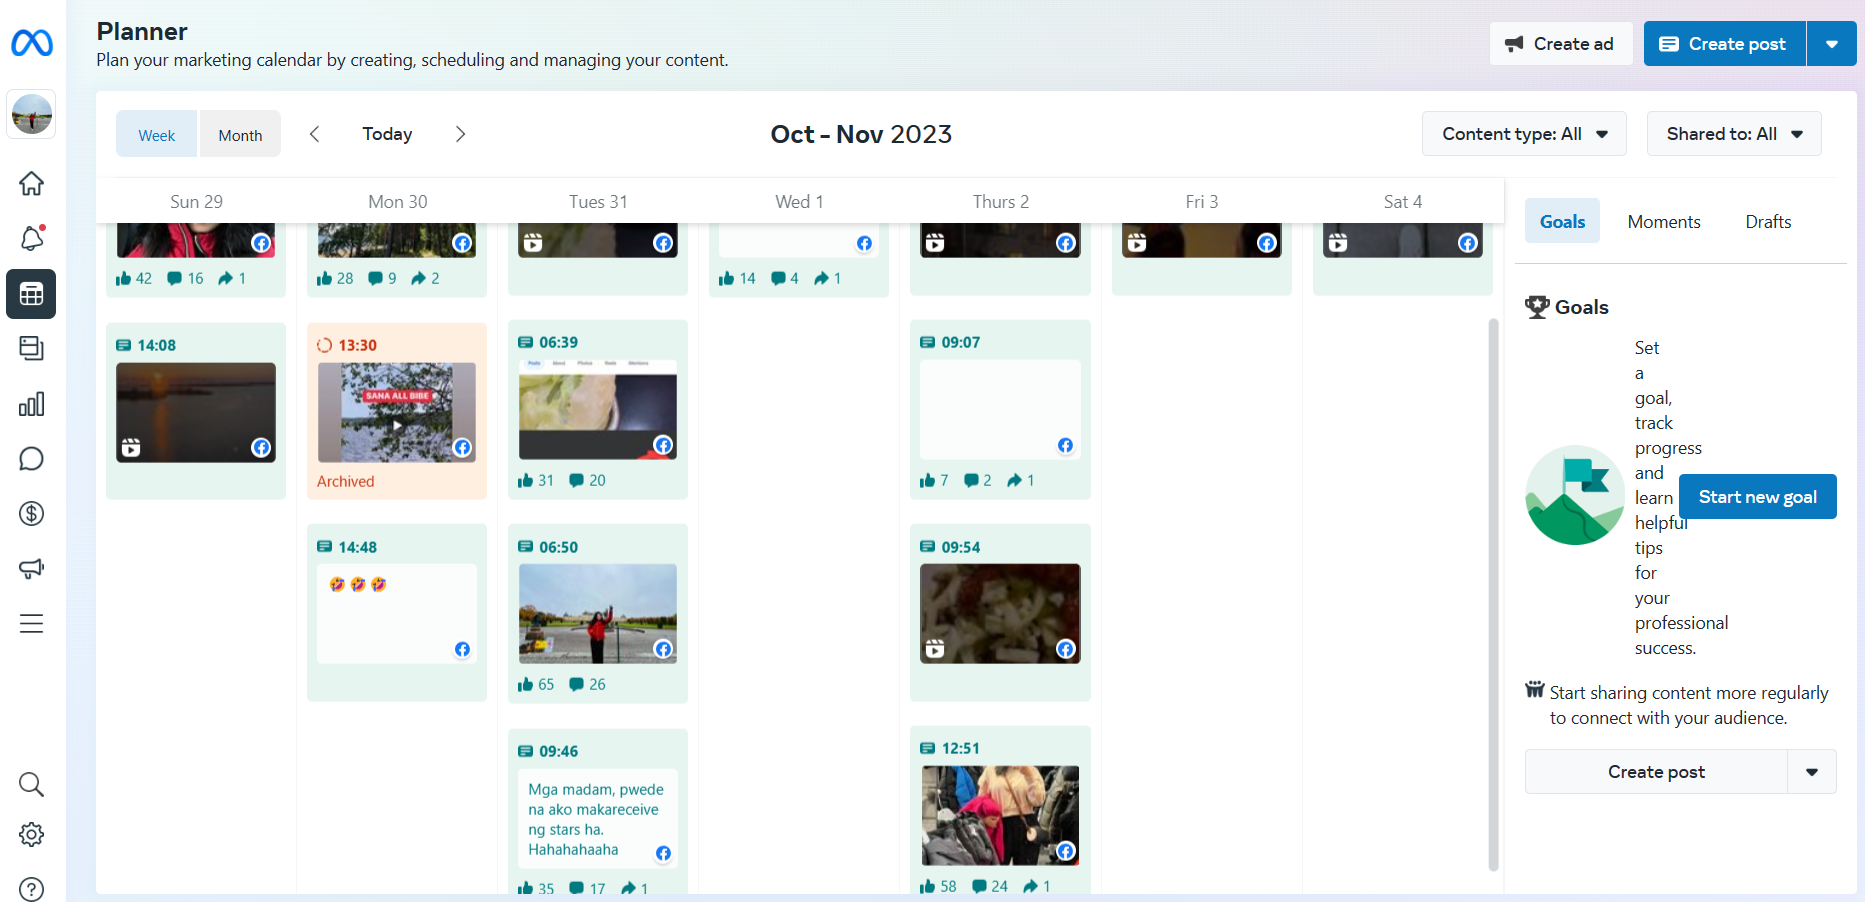Open the Planner calendar icon in sidebar
This screenshot has height=902, width=1865.
[32, 294]
